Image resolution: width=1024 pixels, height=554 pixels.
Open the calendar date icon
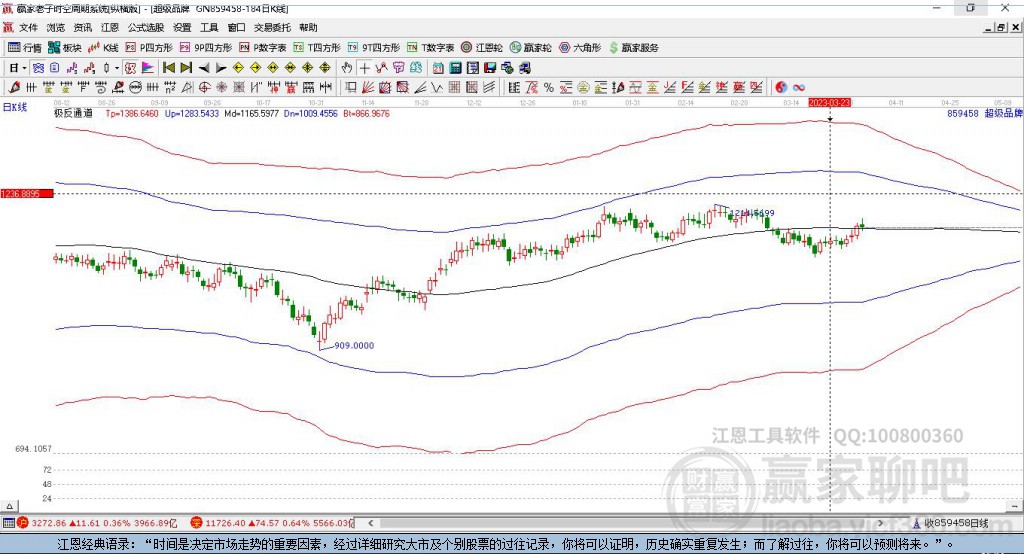438,67
